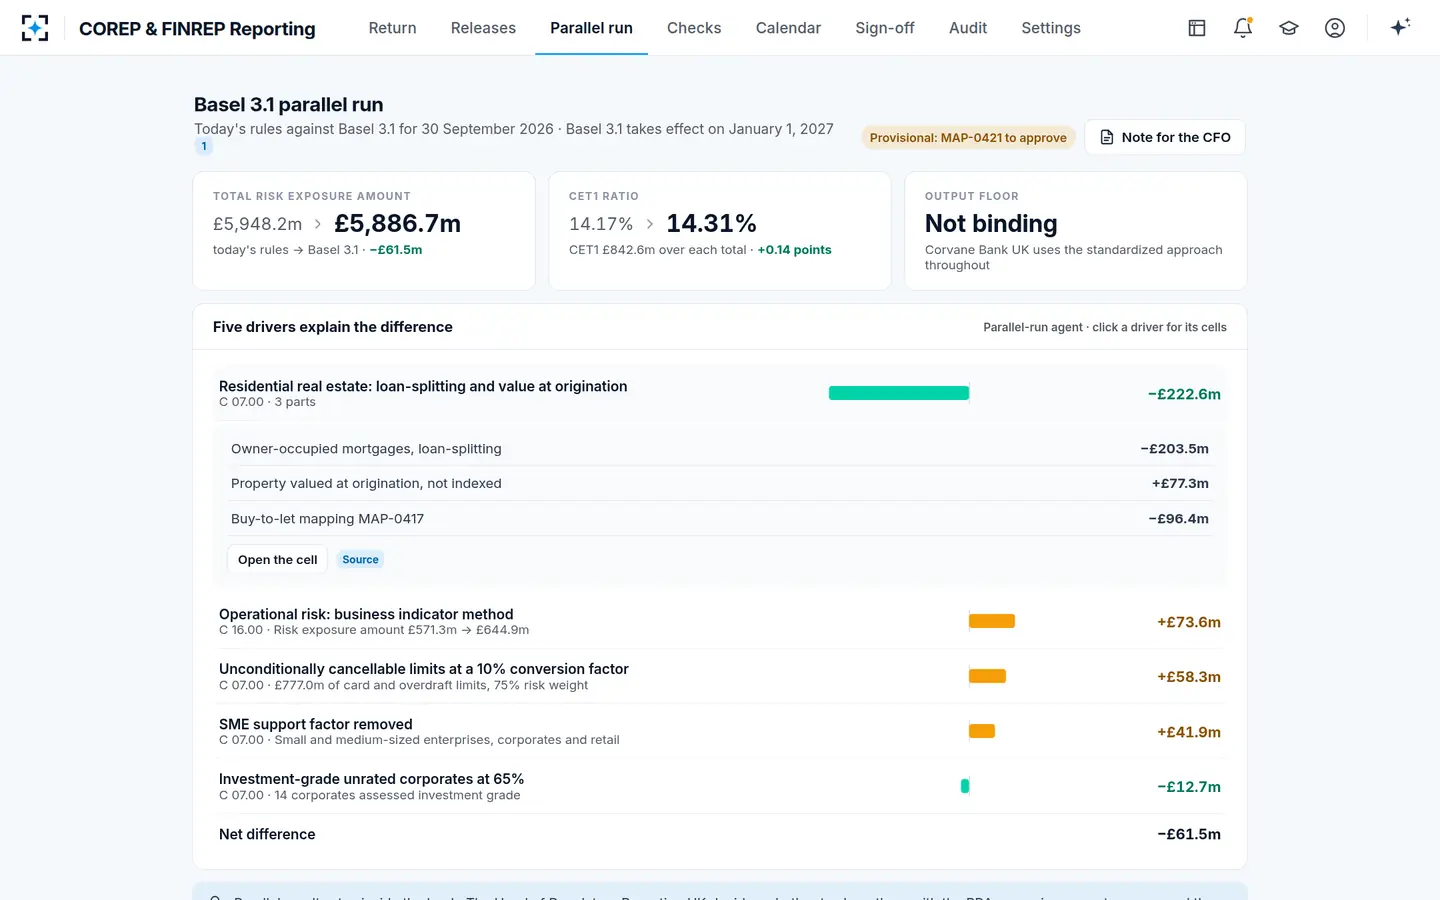Click the £5,886.7m total risk exposure value

click(x=397, y=223)
